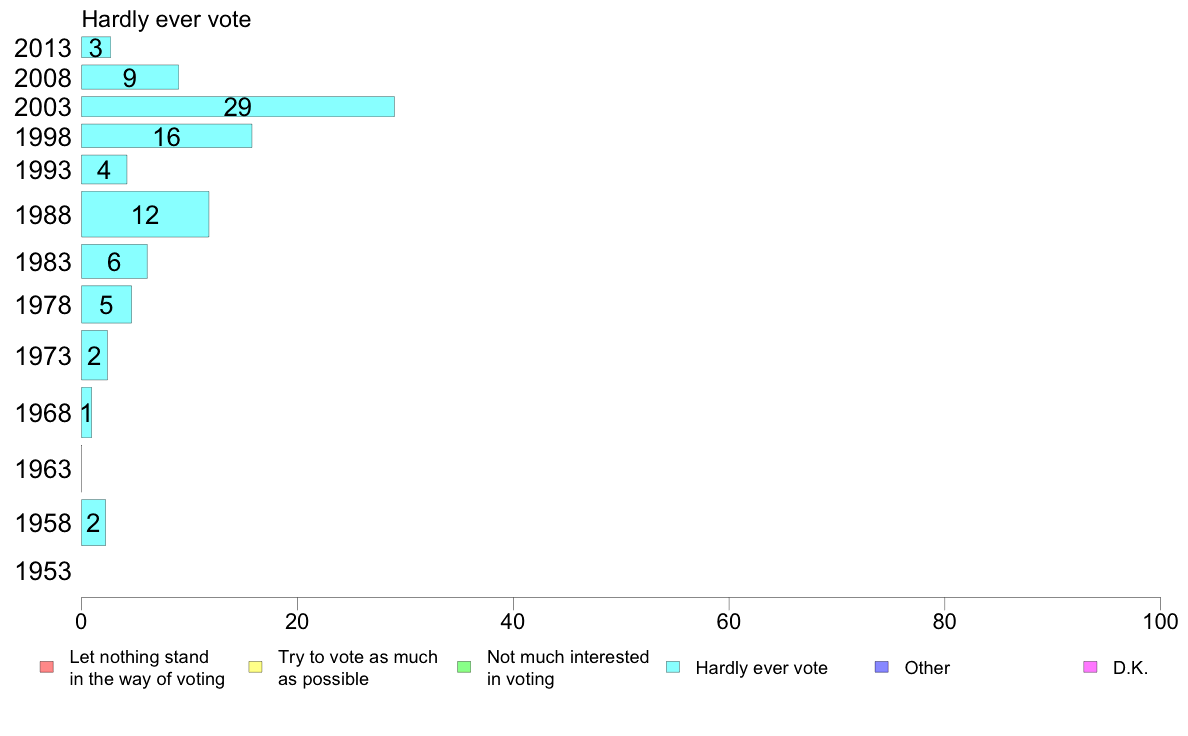1188x736 pixels.
Task: Click the 1983 bar showing 6
Action: click(114, 262)
